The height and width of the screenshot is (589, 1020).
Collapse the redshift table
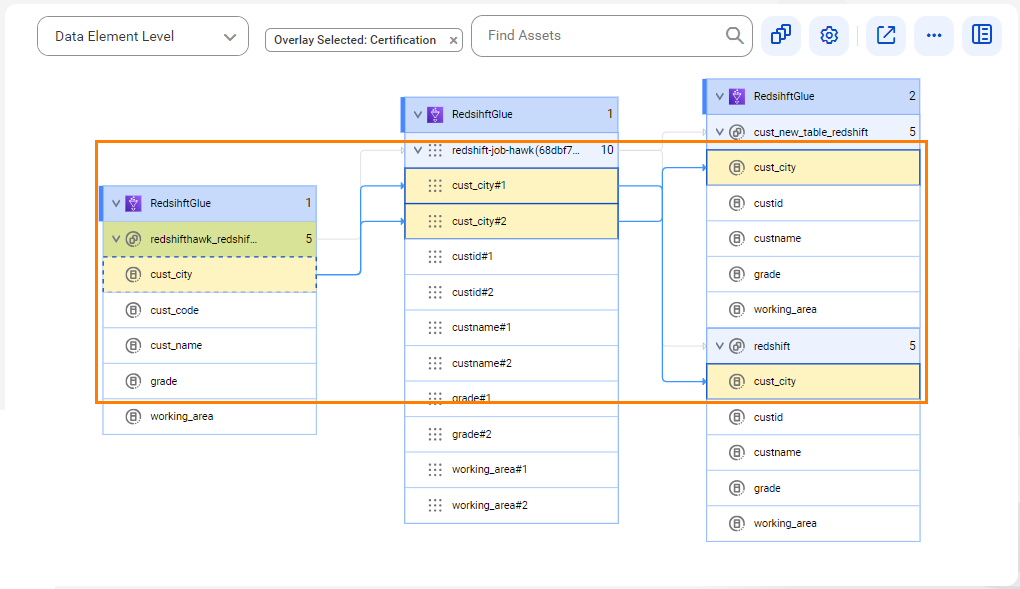click(x=719, y=346)
